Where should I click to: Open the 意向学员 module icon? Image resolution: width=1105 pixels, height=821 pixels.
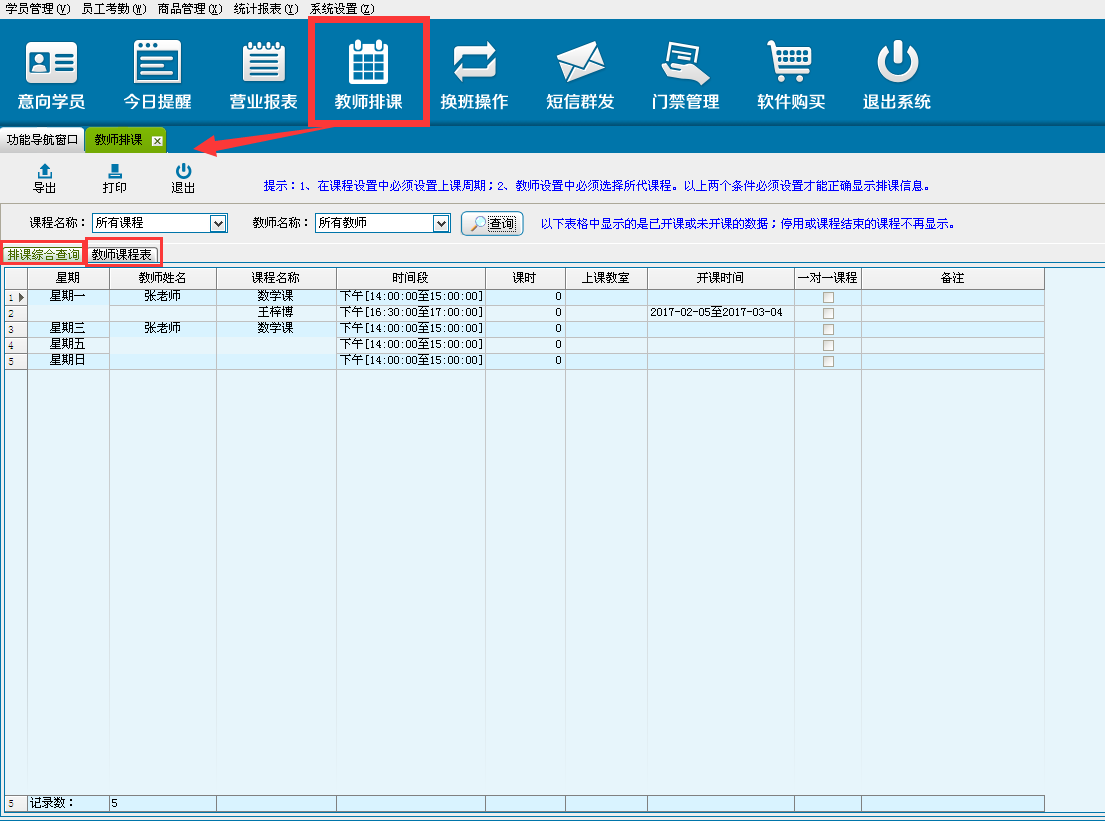tap(51, 63)
